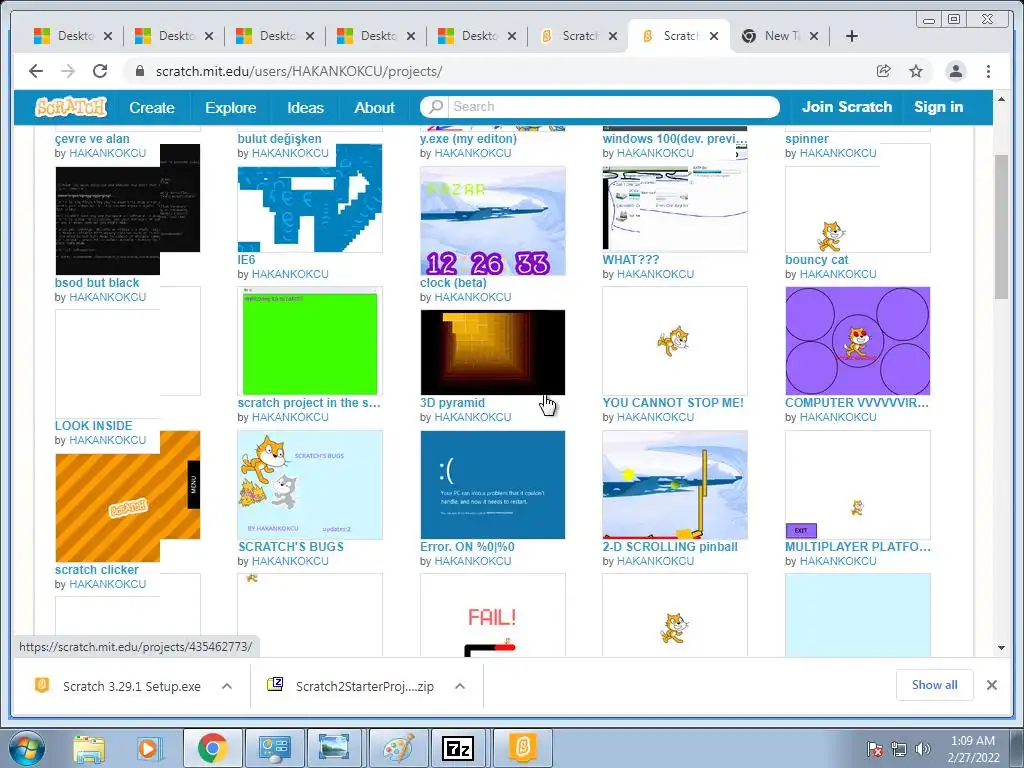1024x768 pixels.
Task: Open the Control Panel taskbar icon
Action: pyautogui.click(x=274, y=748)
